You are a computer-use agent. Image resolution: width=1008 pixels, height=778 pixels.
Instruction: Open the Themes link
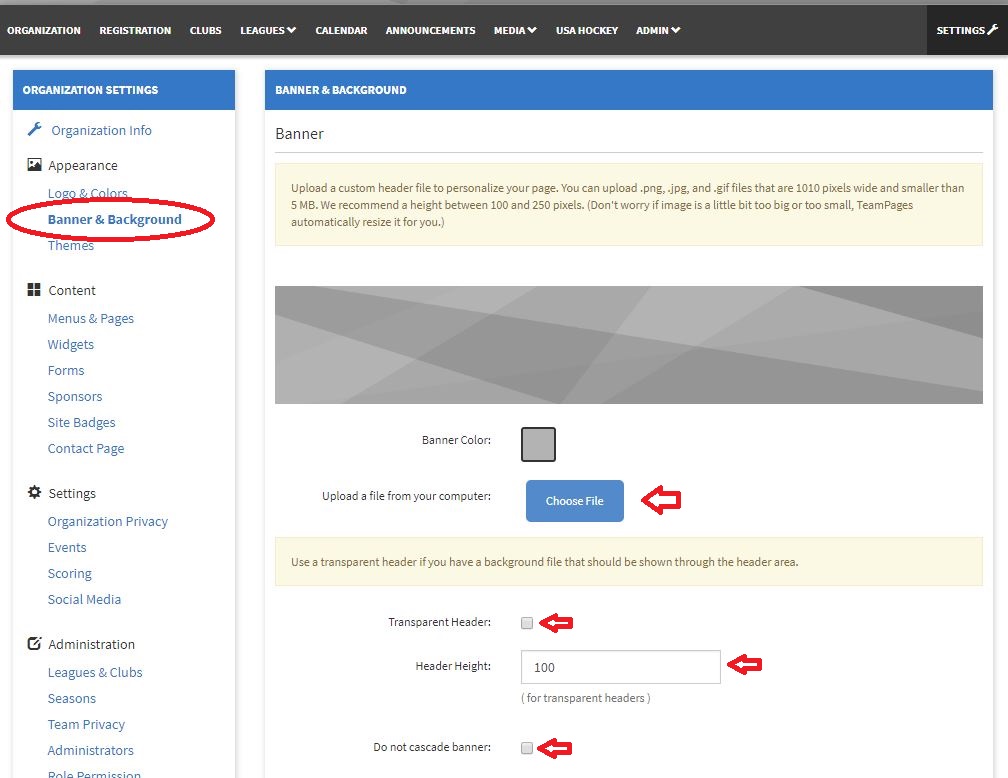click(71, 245)
